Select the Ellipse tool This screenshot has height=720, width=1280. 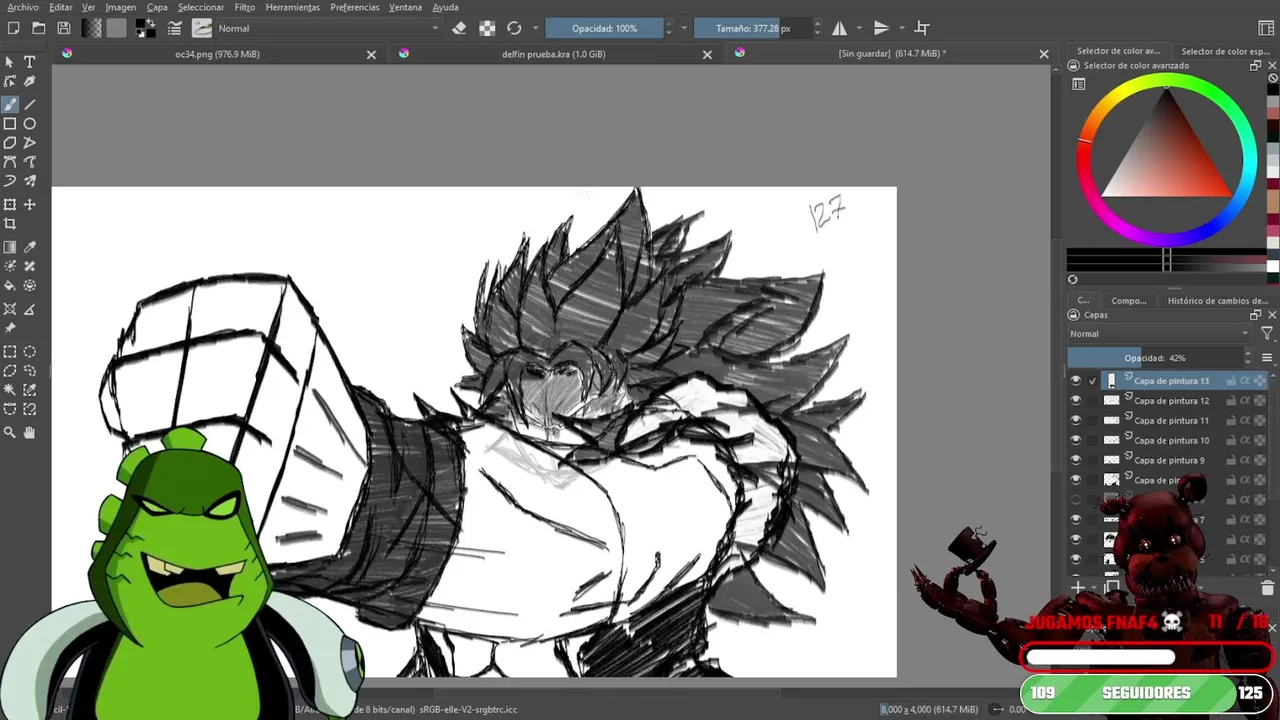pyautogui.click(x=30, y=124)
